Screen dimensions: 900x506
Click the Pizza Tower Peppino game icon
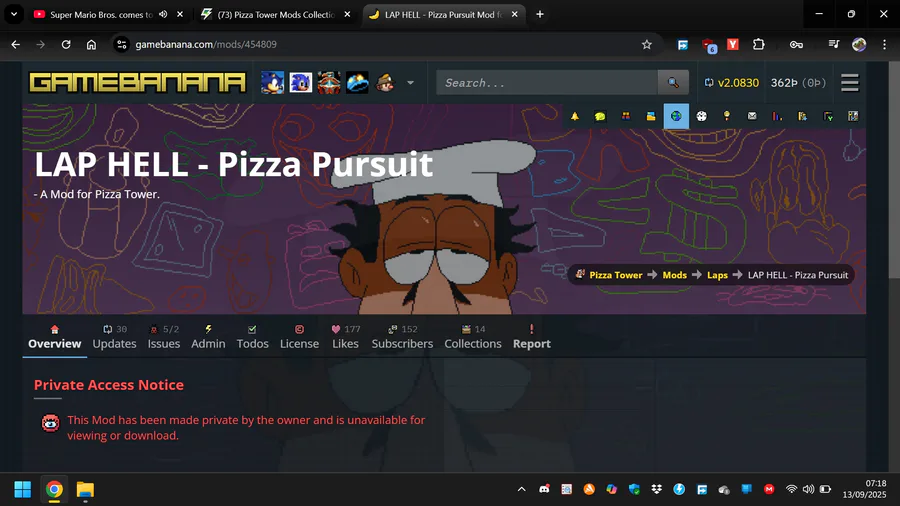click(385, 83)
